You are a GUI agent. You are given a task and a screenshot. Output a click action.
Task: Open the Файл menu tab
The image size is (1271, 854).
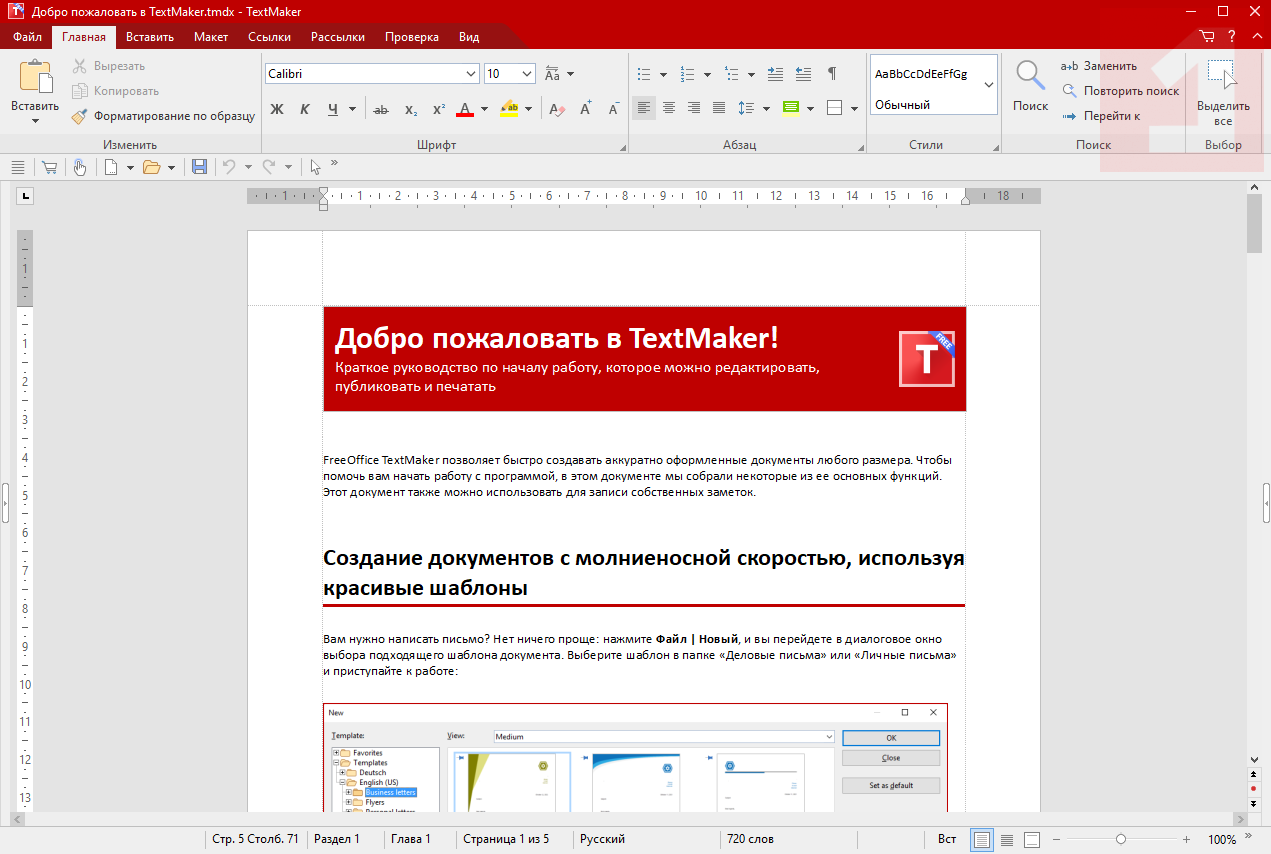(x=27, y=37)
